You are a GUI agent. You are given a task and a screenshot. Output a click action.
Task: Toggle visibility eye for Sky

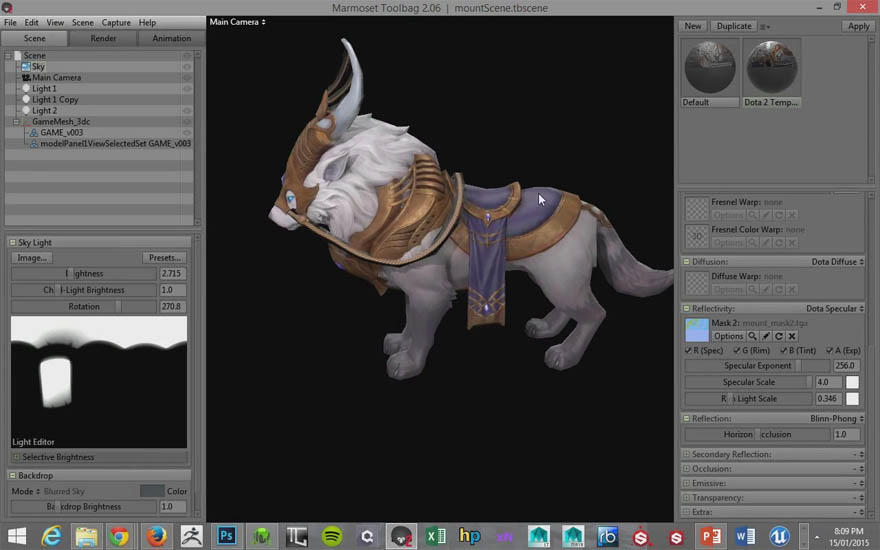click(x=186, y=66)
